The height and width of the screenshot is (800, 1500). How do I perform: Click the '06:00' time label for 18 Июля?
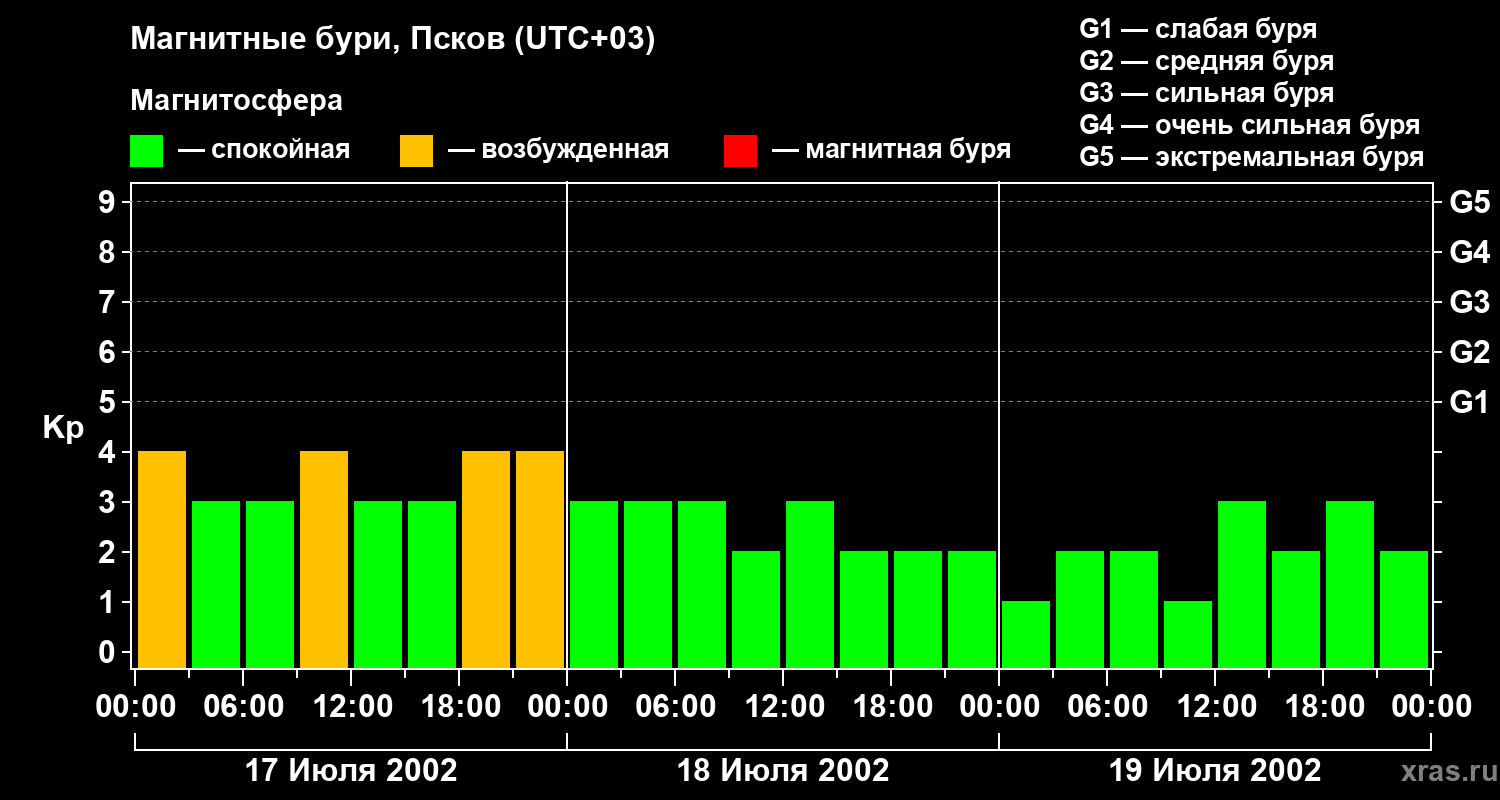click(x=675, y=707)
